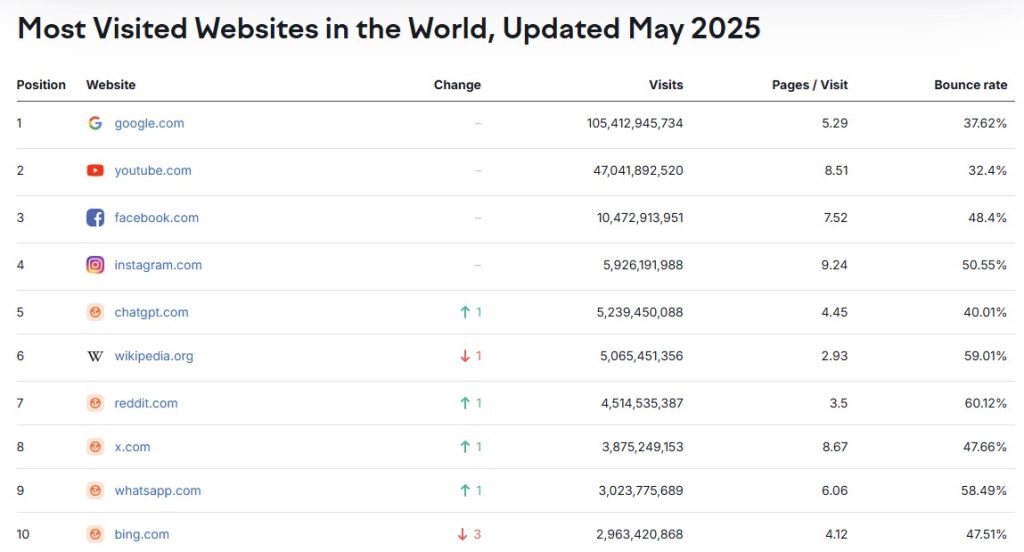Click the Change column header

tap(457, 85)
